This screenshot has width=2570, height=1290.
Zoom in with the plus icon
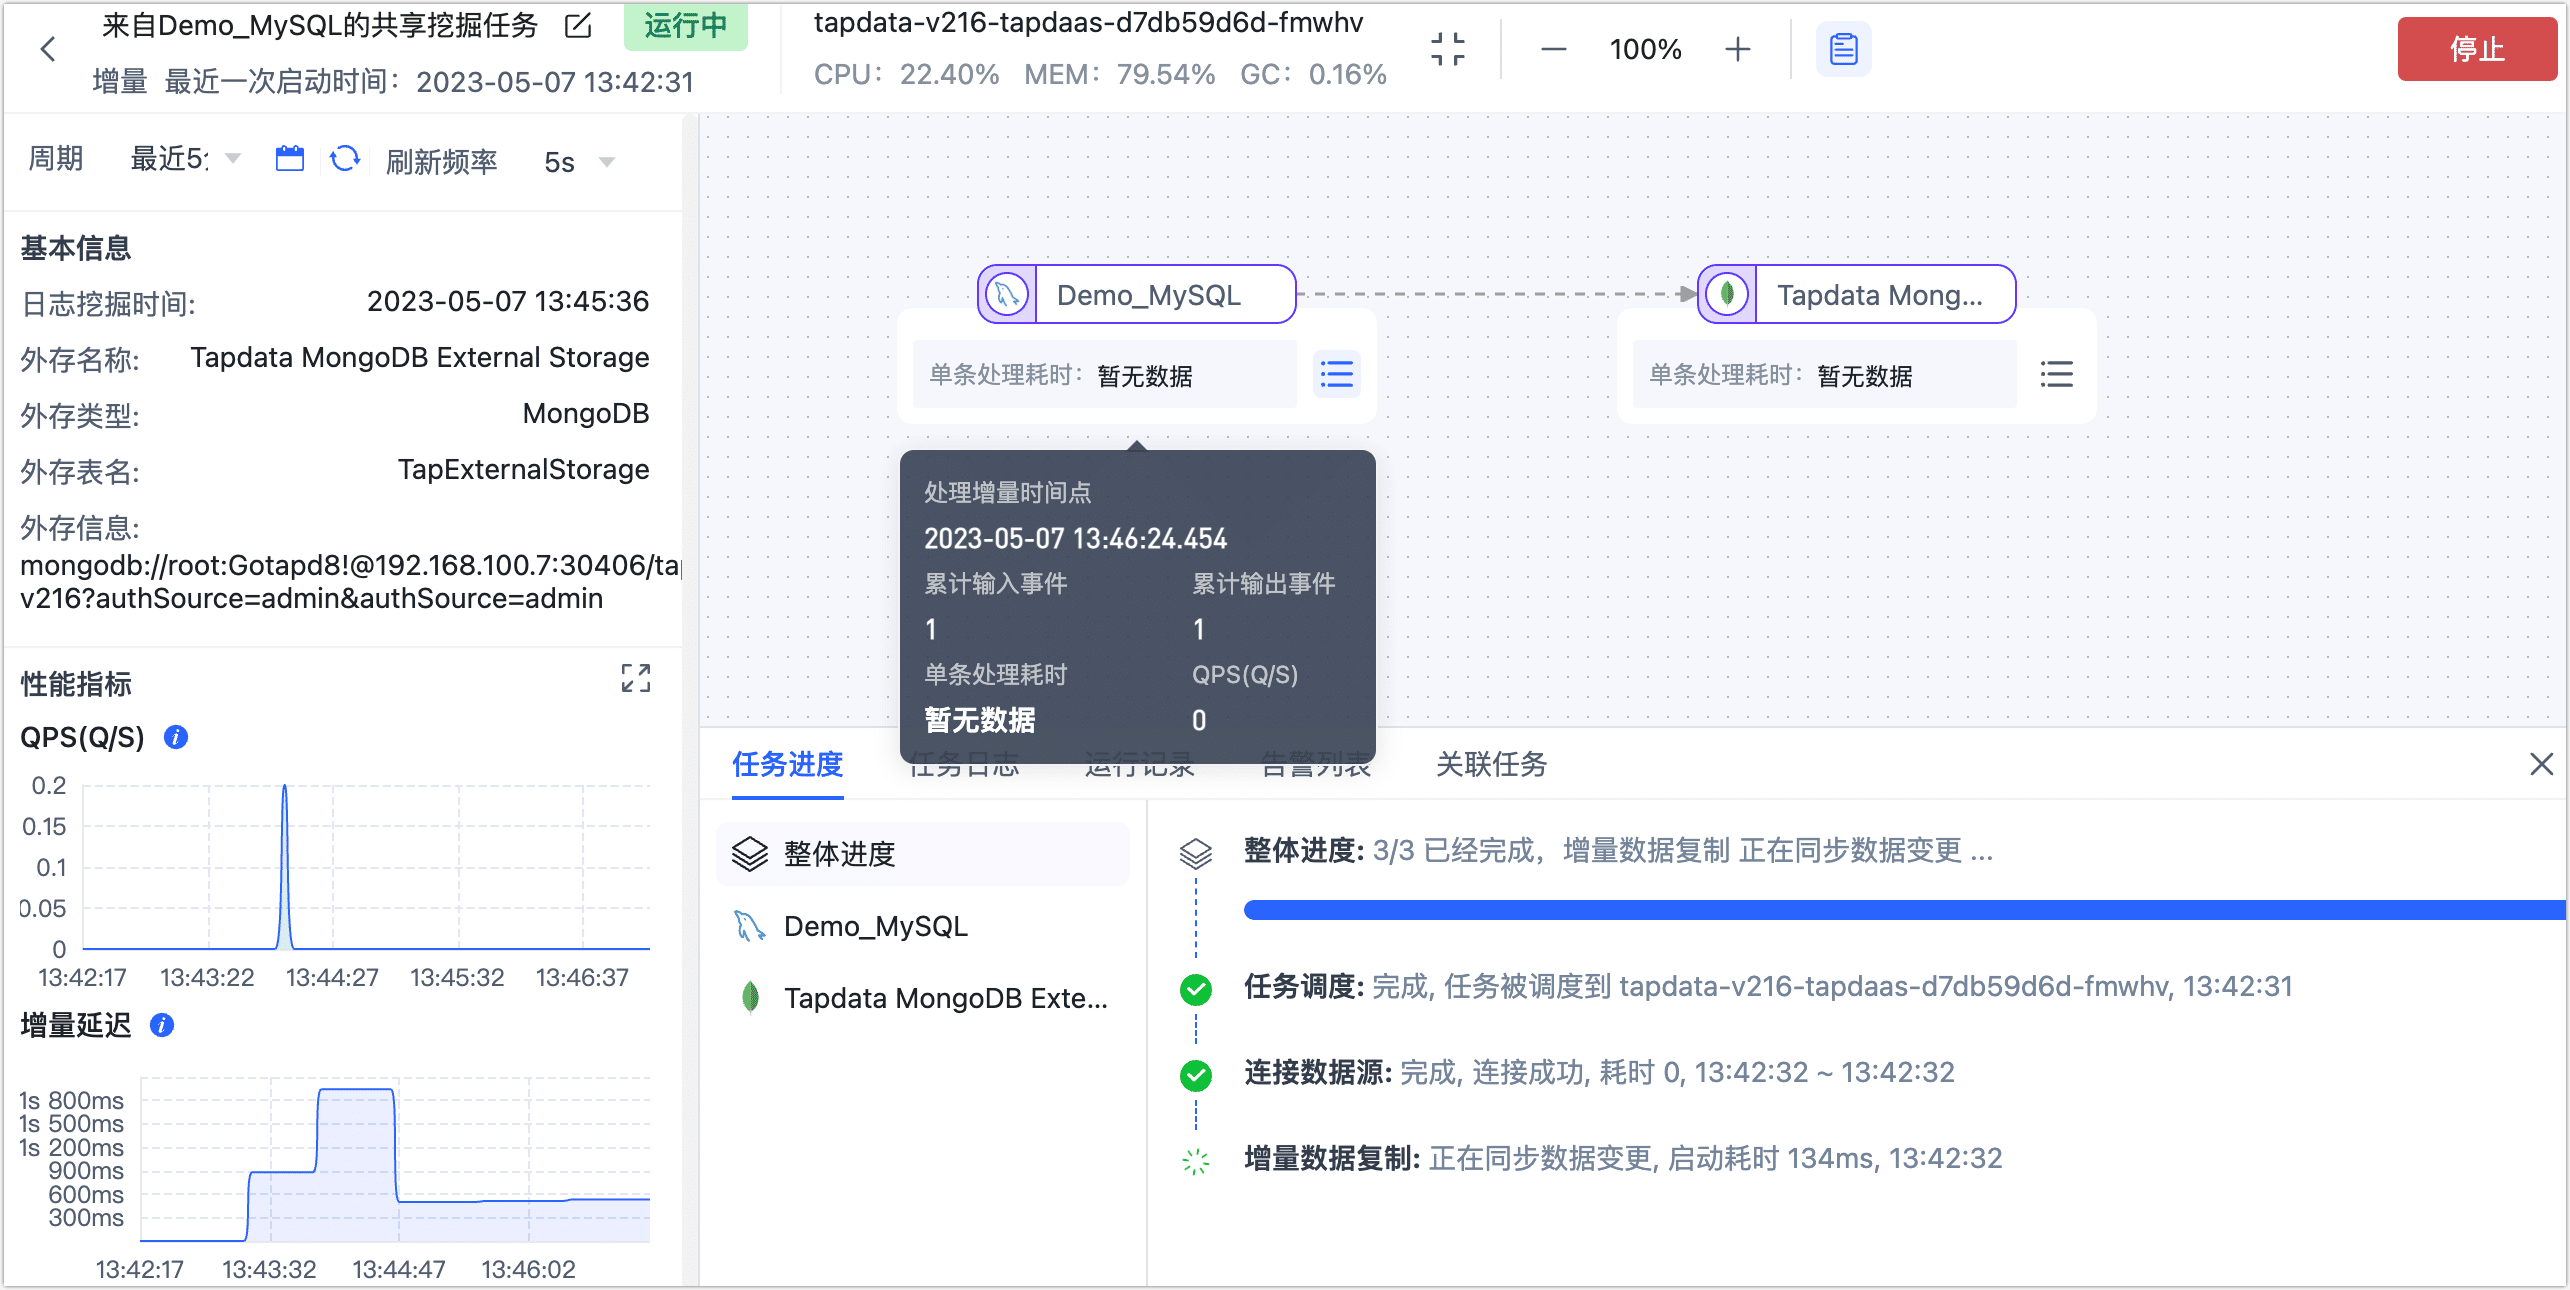[x=1738, y=49]
